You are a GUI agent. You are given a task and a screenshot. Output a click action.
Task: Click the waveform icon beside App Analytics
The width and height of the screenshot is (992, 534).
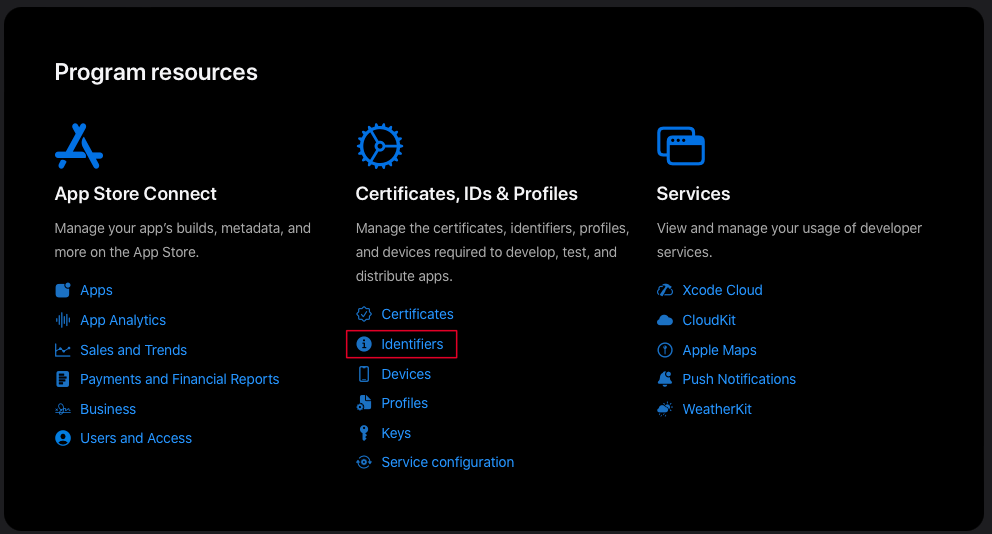63,320
